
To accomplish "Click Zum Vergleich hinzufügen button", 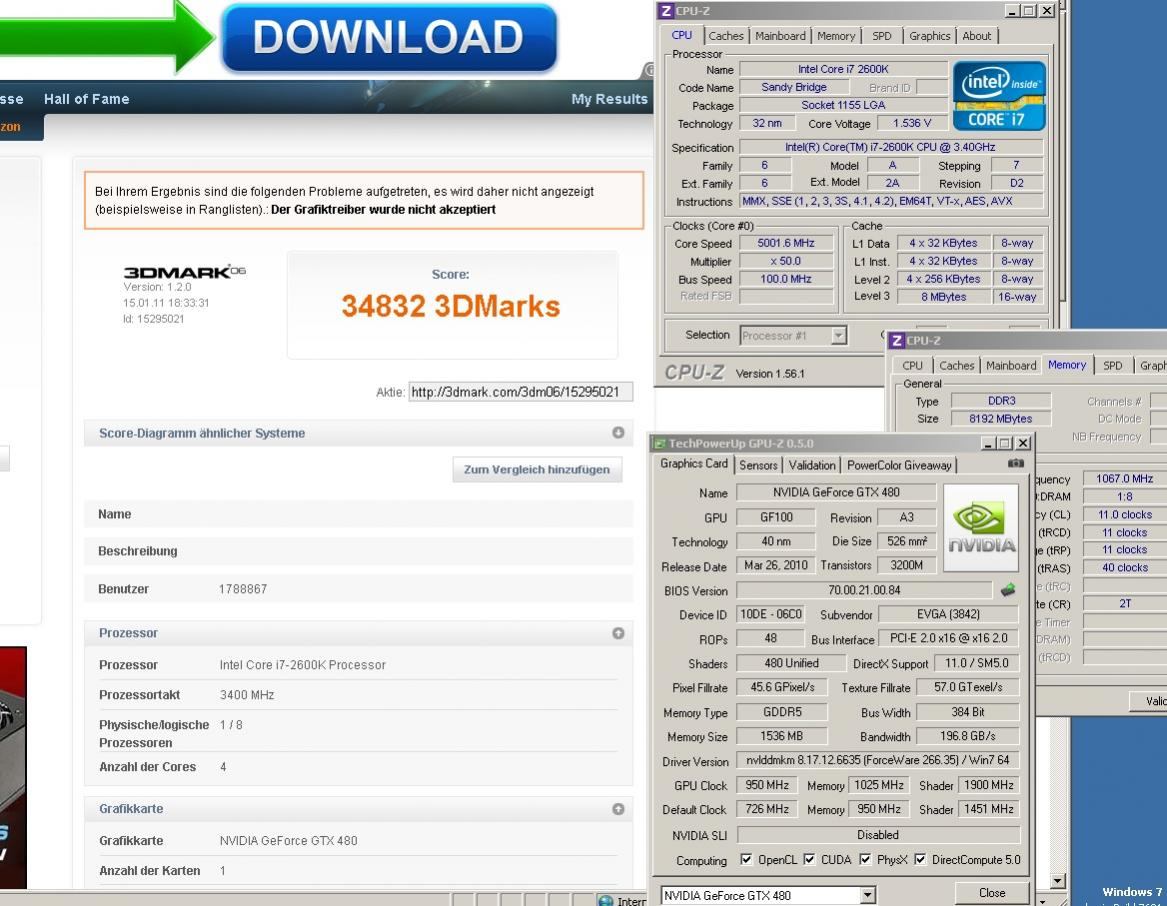I will [x=537, y=469].
